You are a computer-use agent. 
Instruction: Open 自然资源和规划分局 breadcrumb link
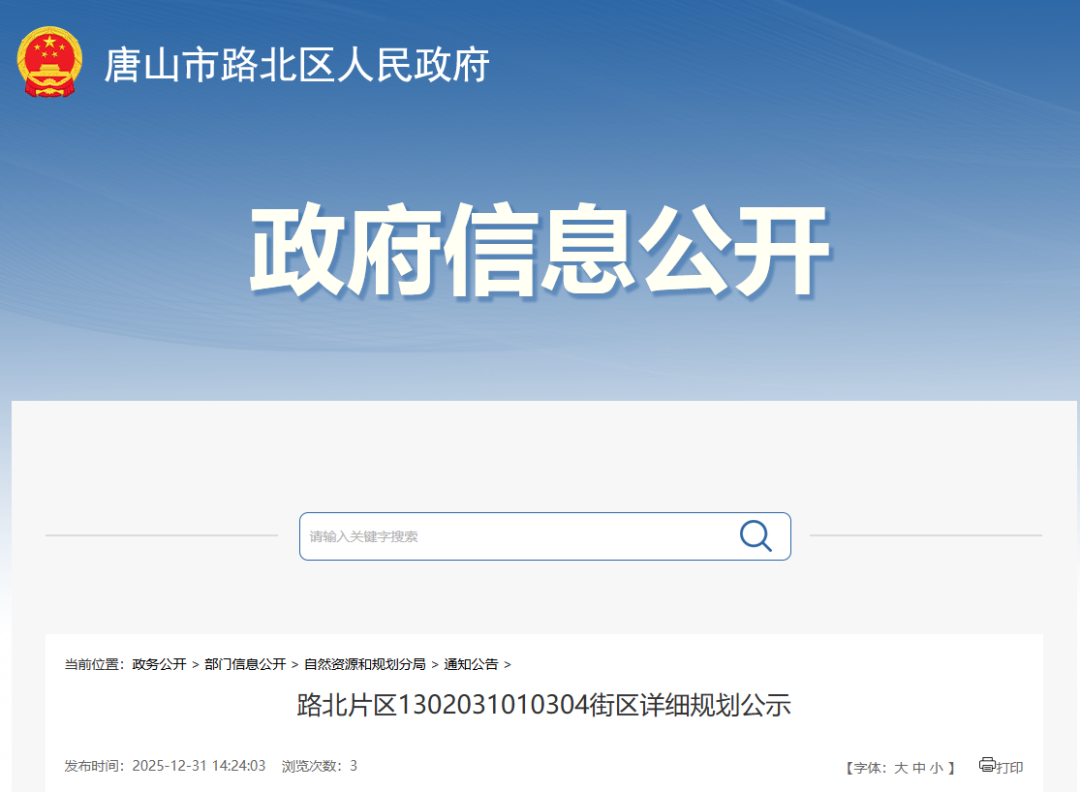point(365,664)
